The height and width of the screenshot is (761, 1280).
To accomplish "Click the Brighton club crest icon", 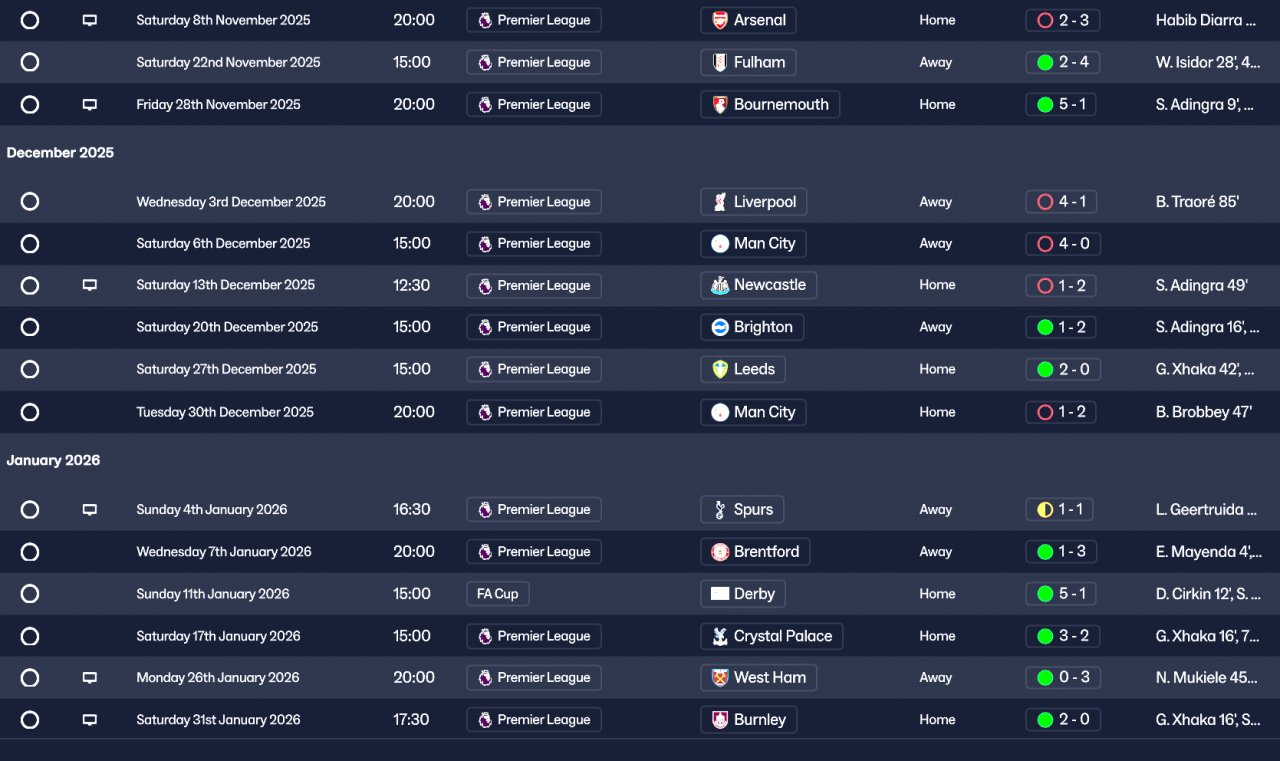I will [x=719, y=327].
